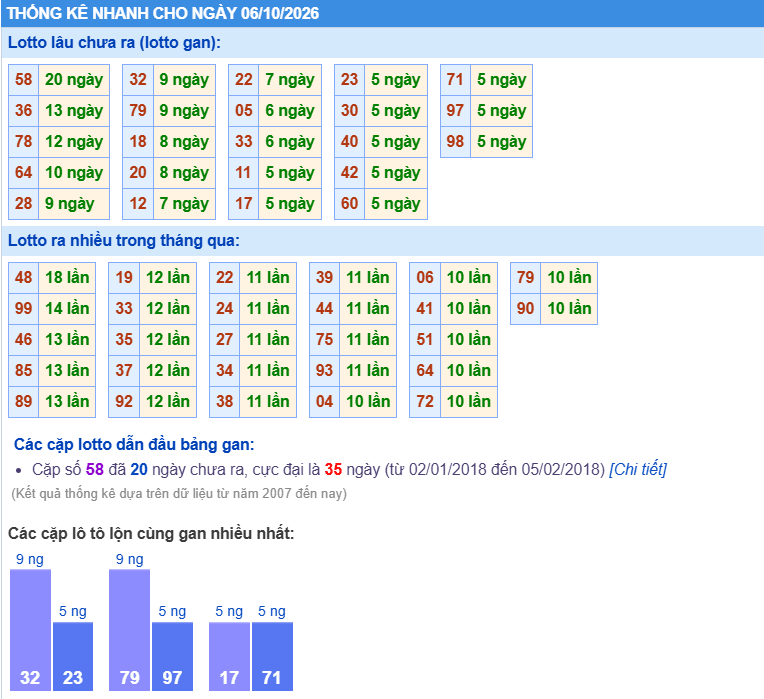Click the red 35 maximum days value
The image size is (764, 699).
point(333,469)
